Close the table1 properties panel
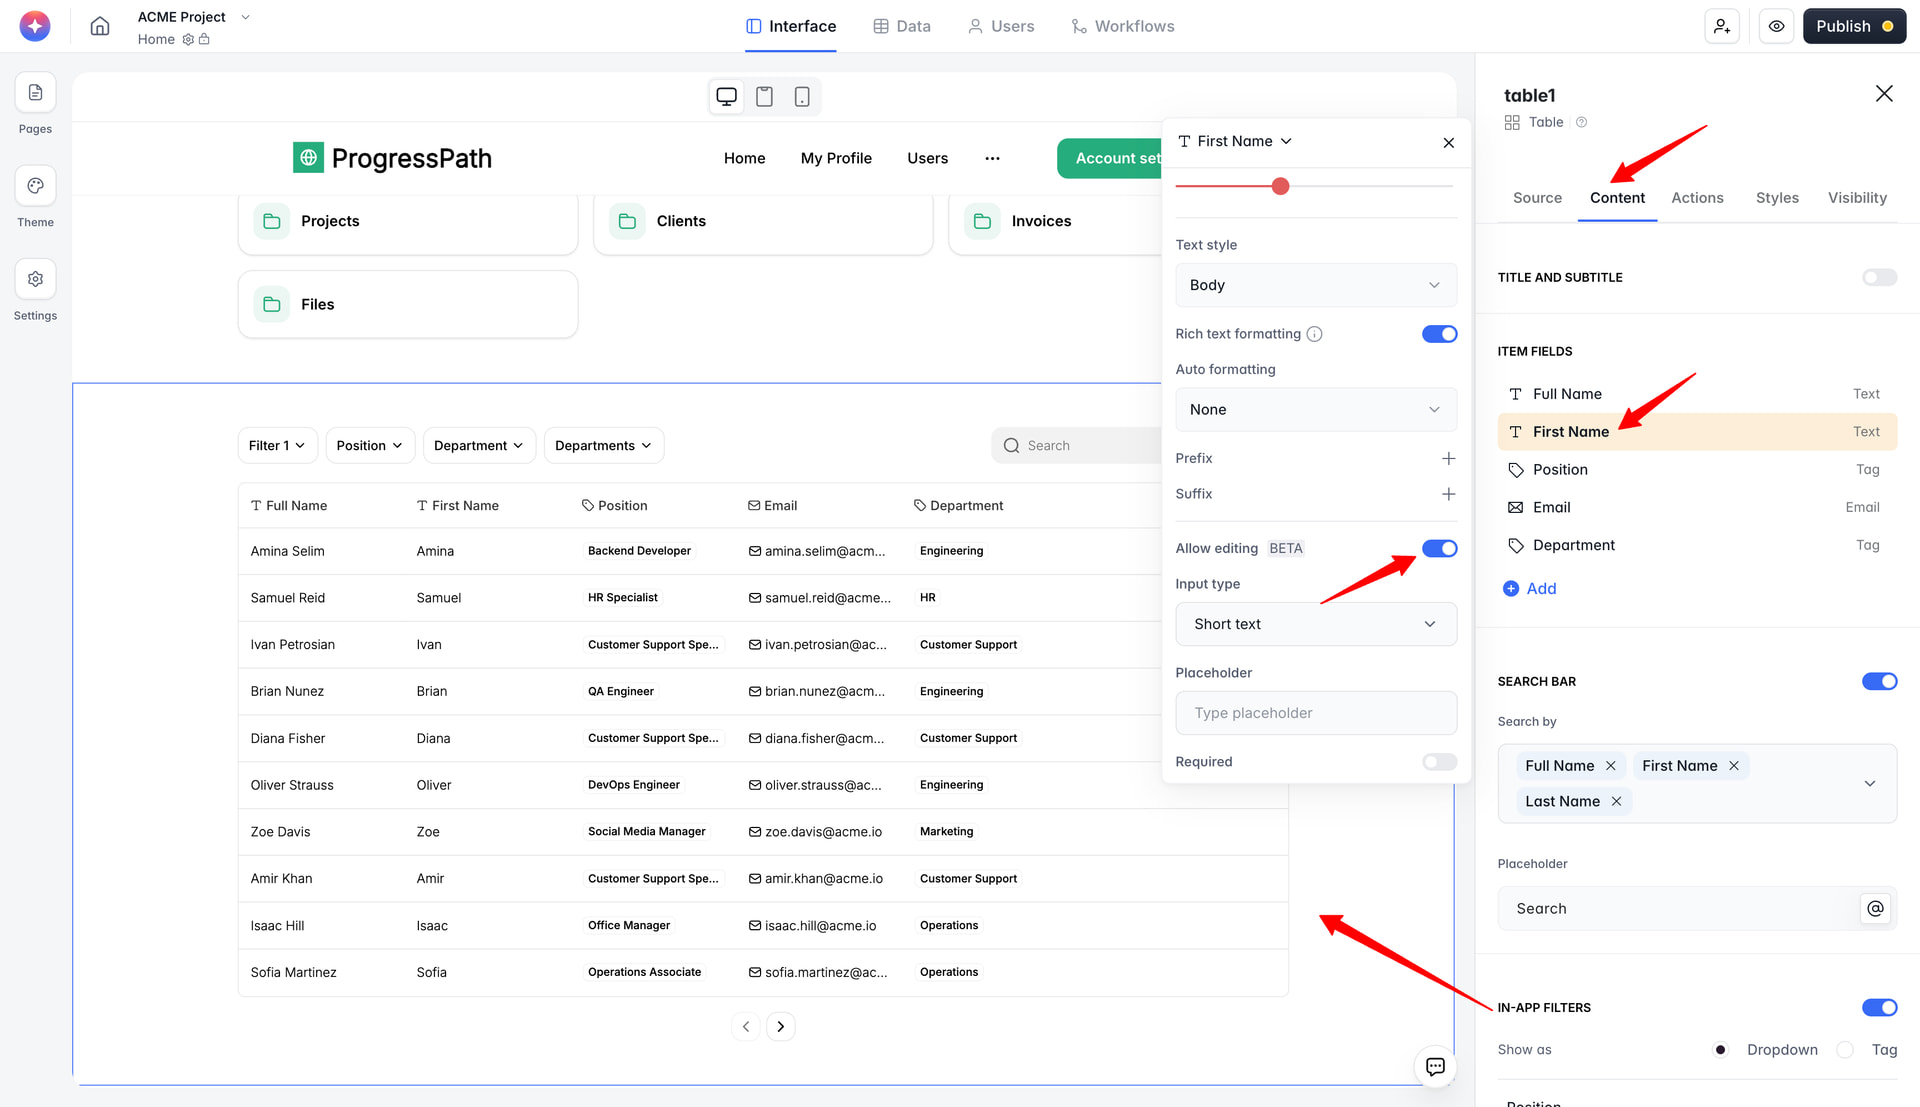The width and height of the screenshot is (1920, 1107). (1884, 93)
